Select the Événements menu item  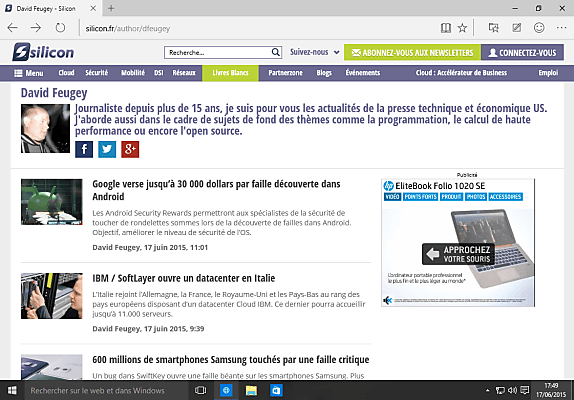click(x=363, y=73)
